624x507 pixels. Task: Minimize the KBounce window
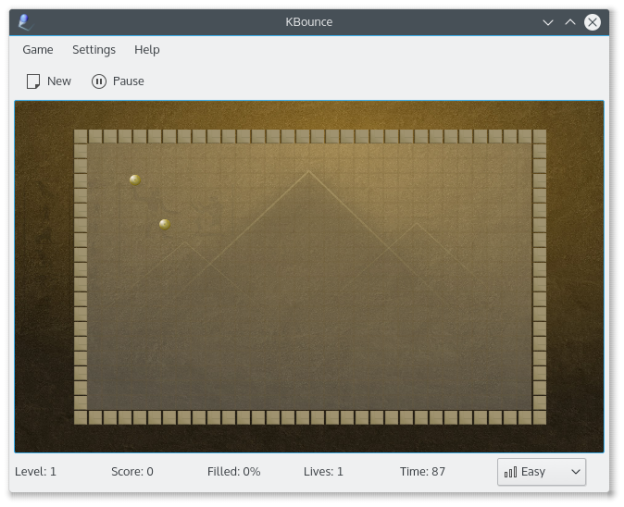click(548, 22)
